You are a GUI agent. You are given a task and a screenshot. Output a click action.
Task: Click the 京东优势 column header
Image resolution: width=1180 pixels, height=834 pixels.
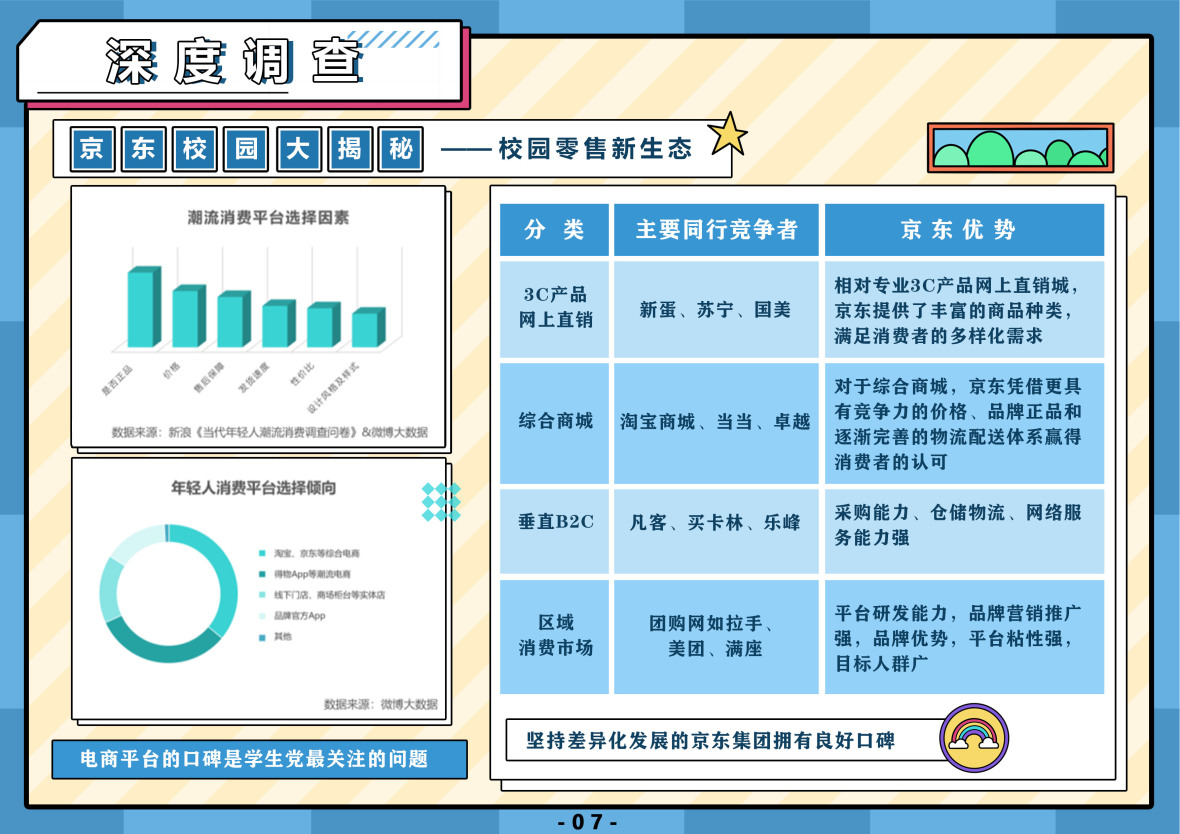[x=965, y=230]
